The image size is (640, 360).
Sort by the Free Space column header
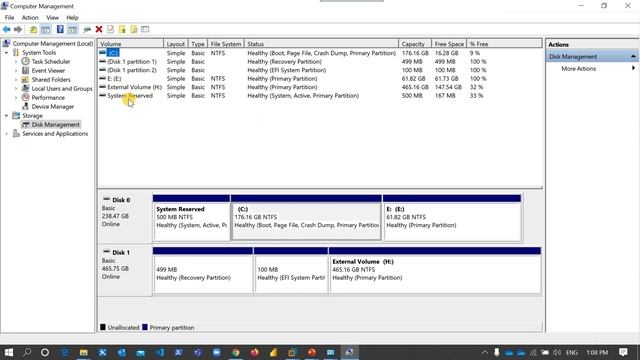(449, 44)
